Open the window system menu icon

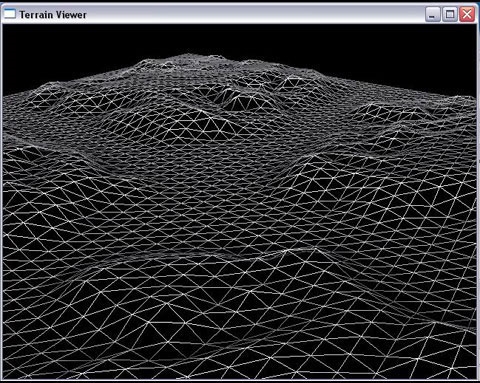pos(10,14)
